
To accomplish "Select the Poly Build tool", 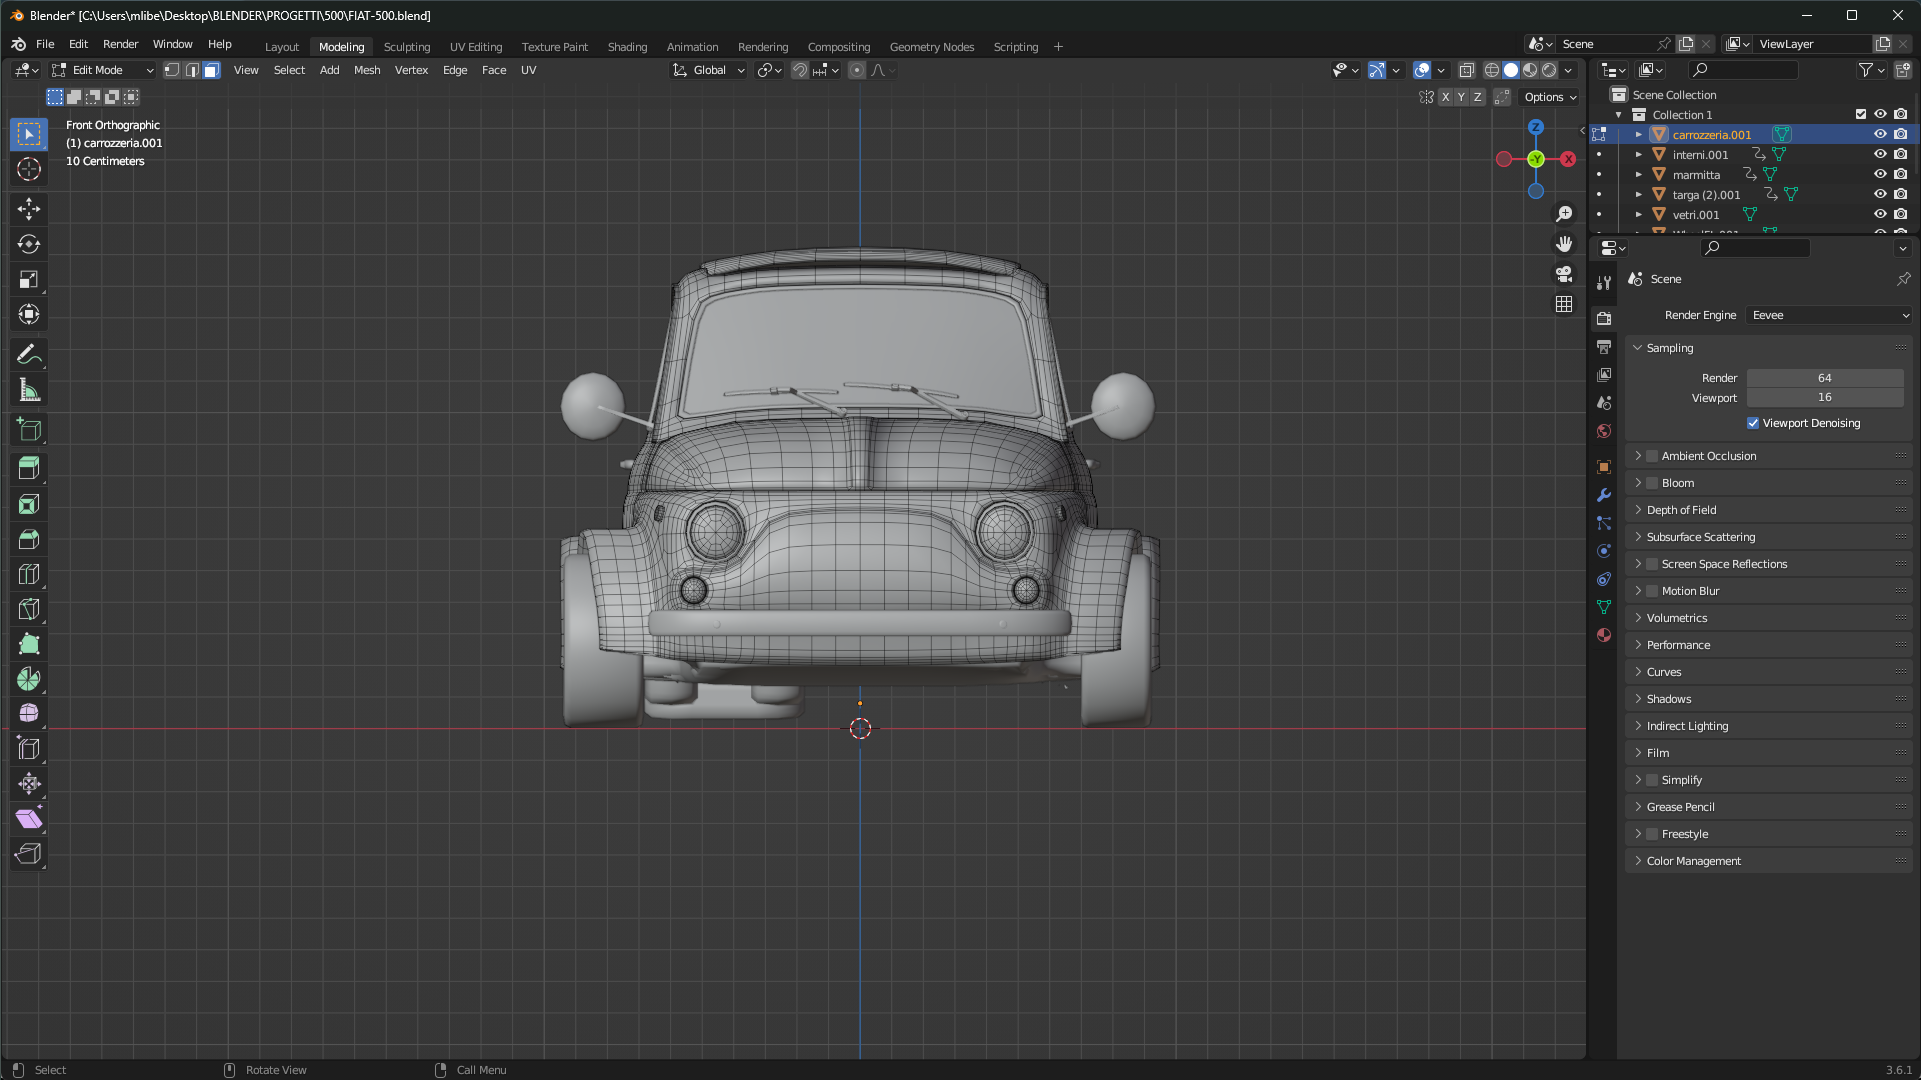I will 29,644.
